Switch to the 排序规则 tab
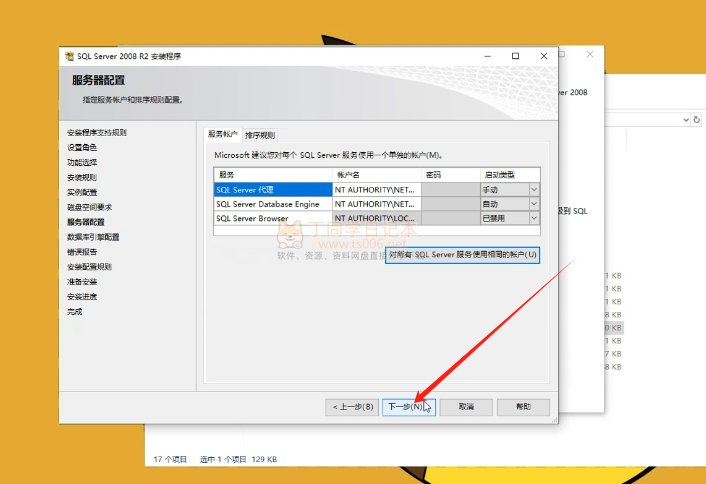 [260, 135]
